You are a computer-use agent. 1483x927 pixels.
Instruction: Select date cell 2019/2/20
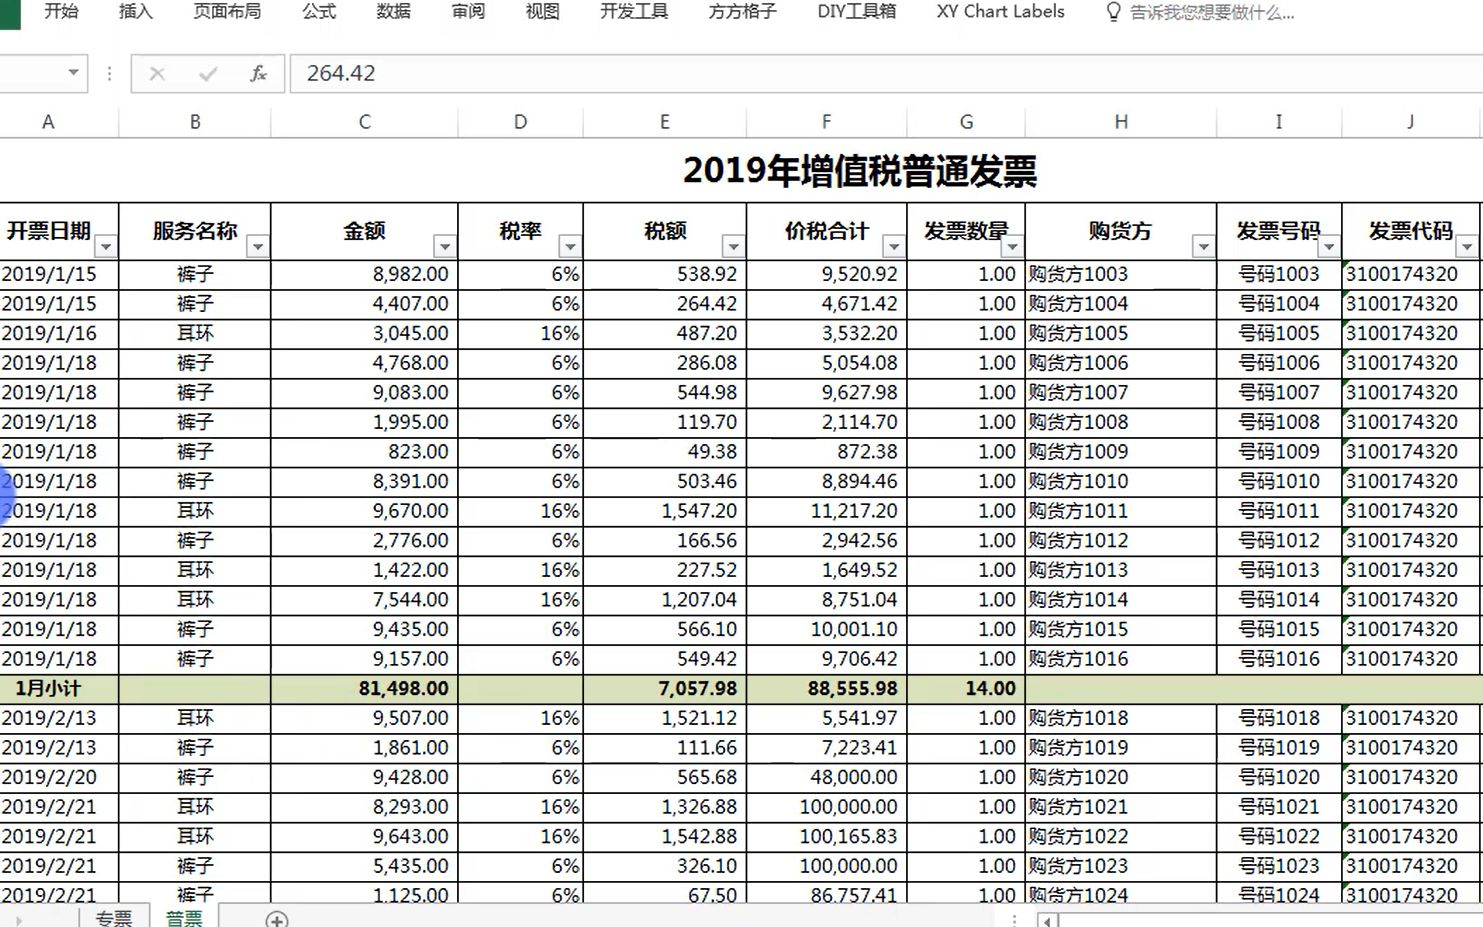coord(59,777)
